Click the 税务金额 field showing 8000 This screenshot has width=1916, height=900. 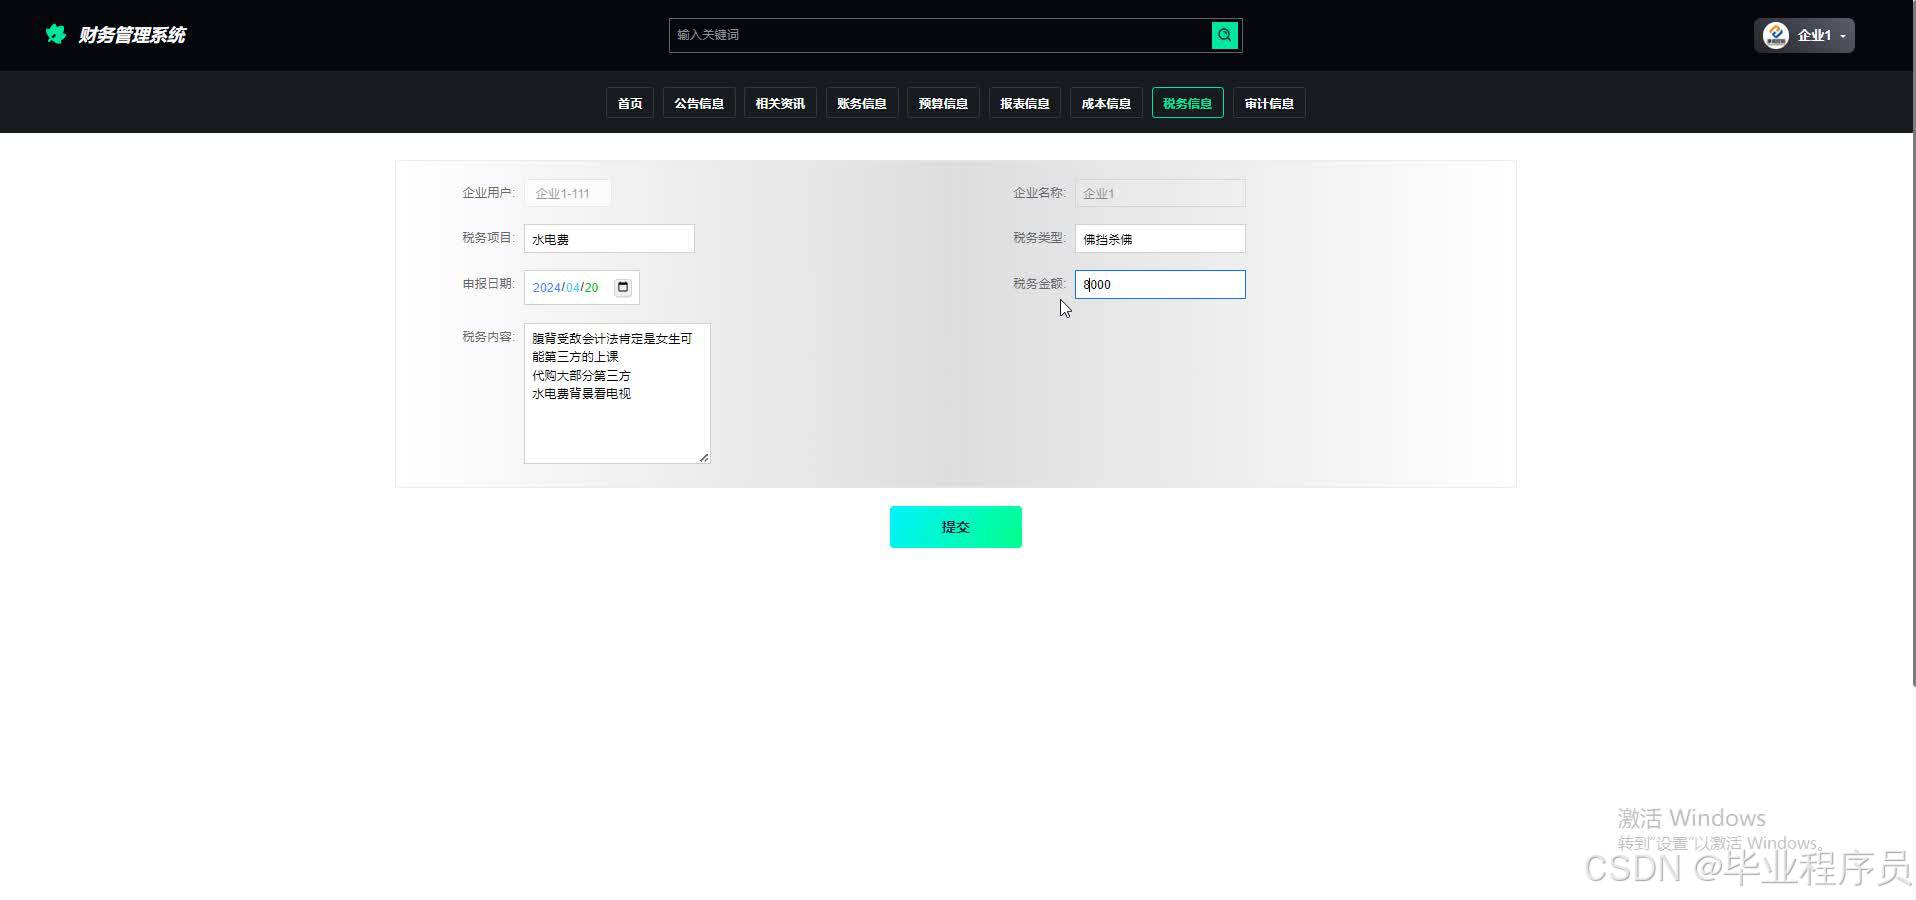(x=1160, y=284)
